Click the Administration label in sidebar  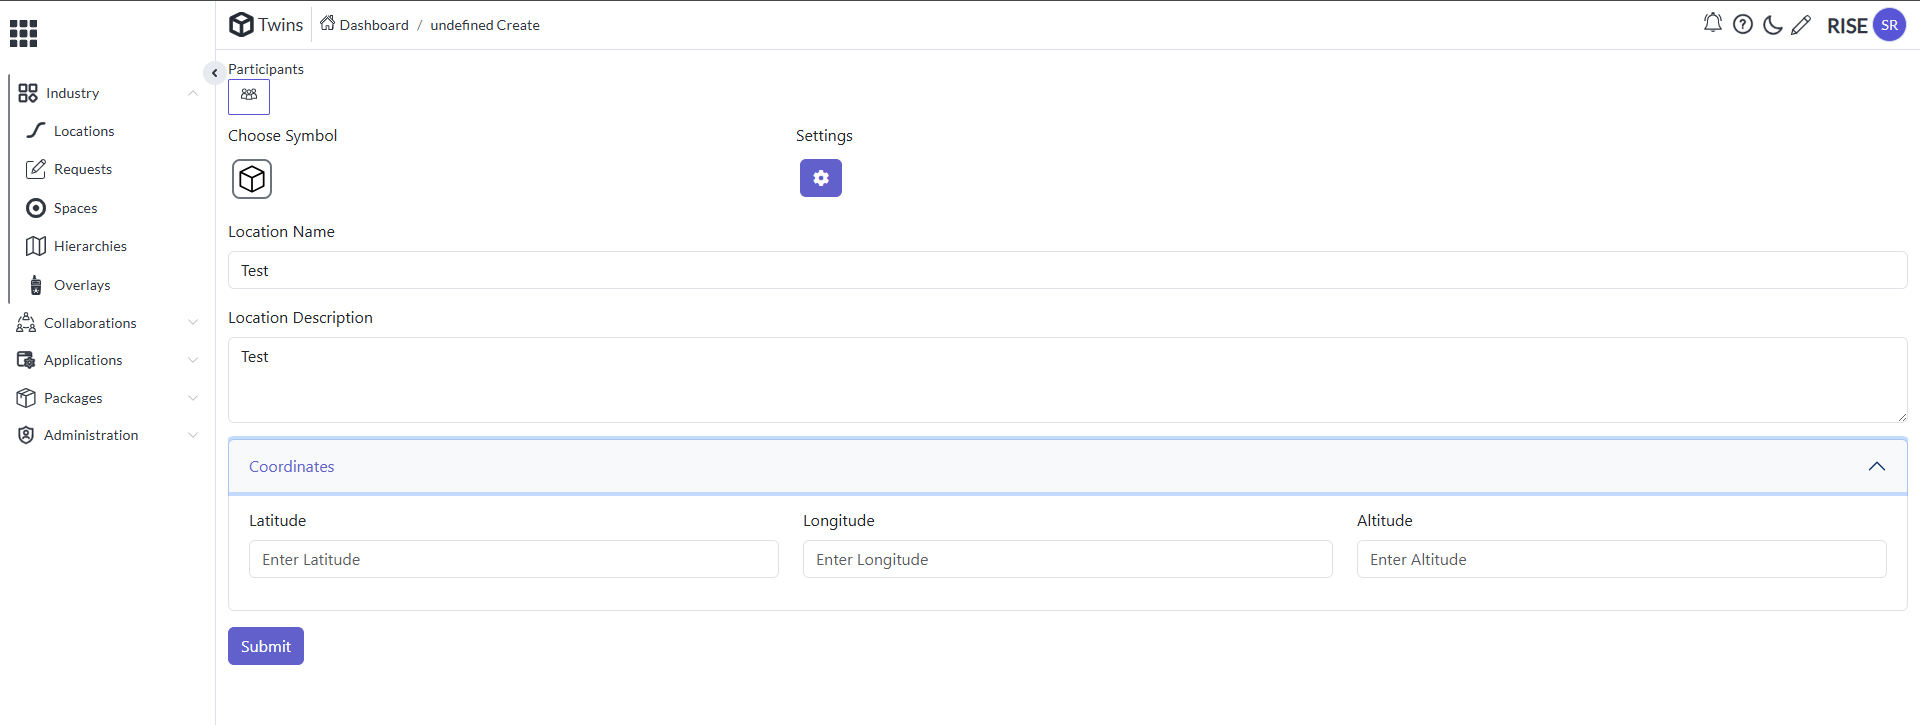[91, 435]
